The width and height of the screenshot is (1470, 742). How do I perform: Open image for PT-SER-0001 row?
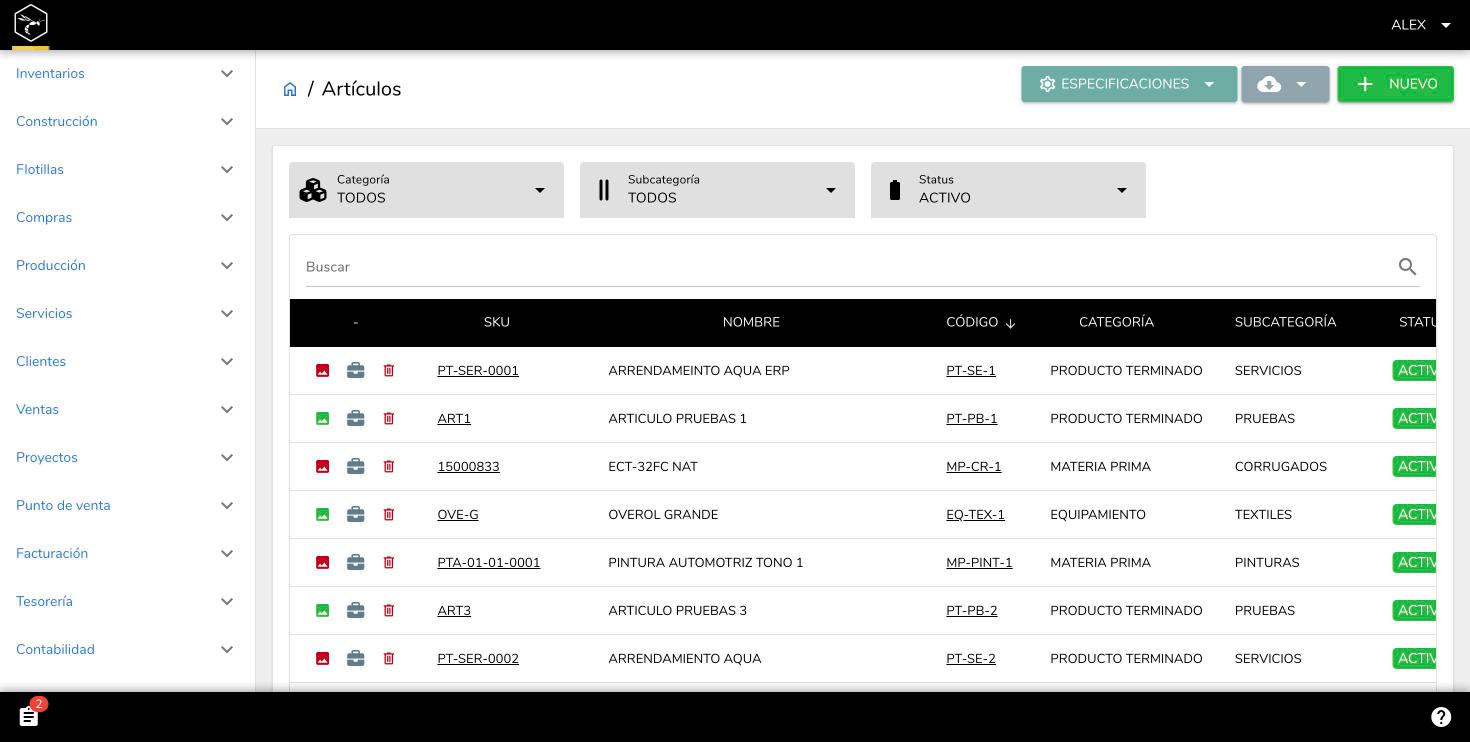322,371
